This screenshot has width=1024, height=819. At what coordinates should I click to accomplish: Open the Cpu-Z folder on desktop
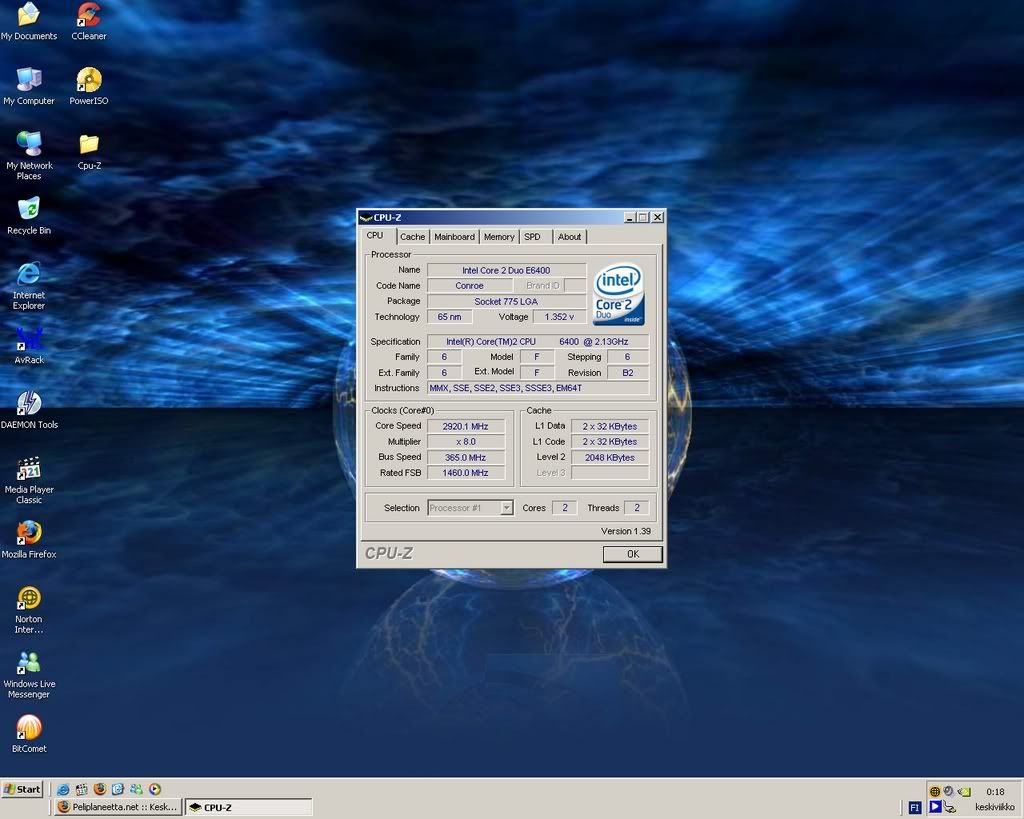89,145
